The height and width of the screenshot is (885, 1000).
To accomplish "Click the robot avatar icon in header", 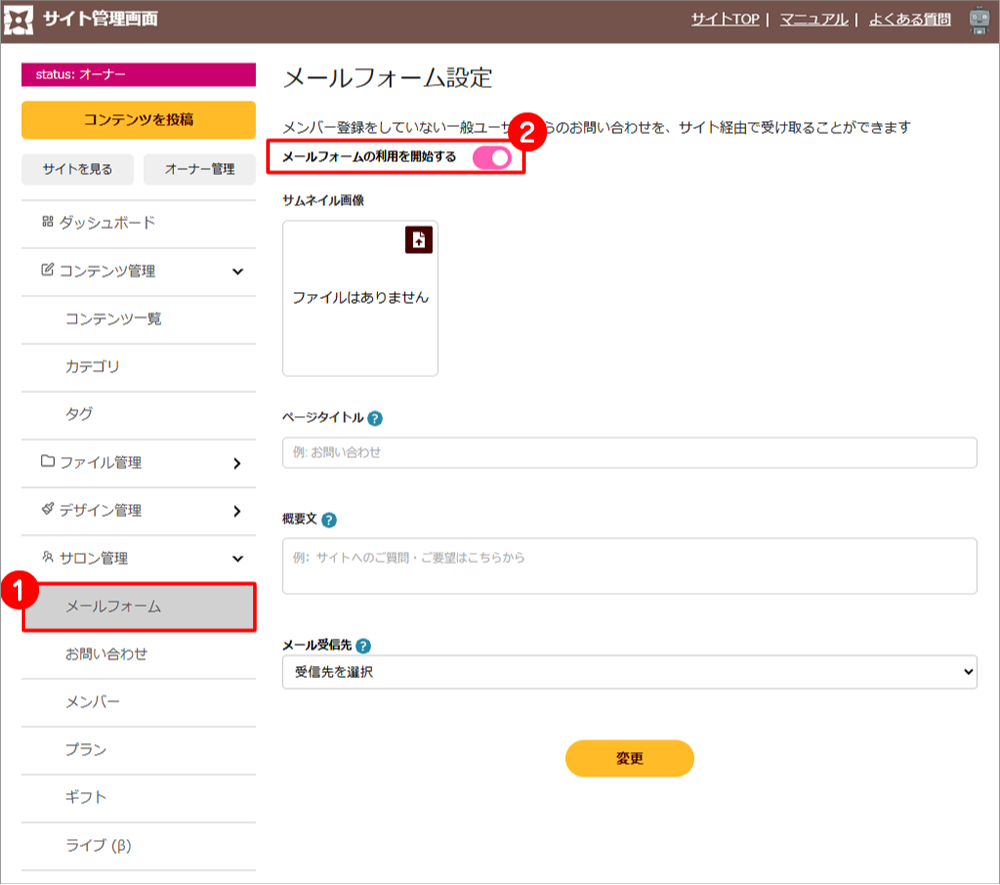I will click(x=979, y=20).
